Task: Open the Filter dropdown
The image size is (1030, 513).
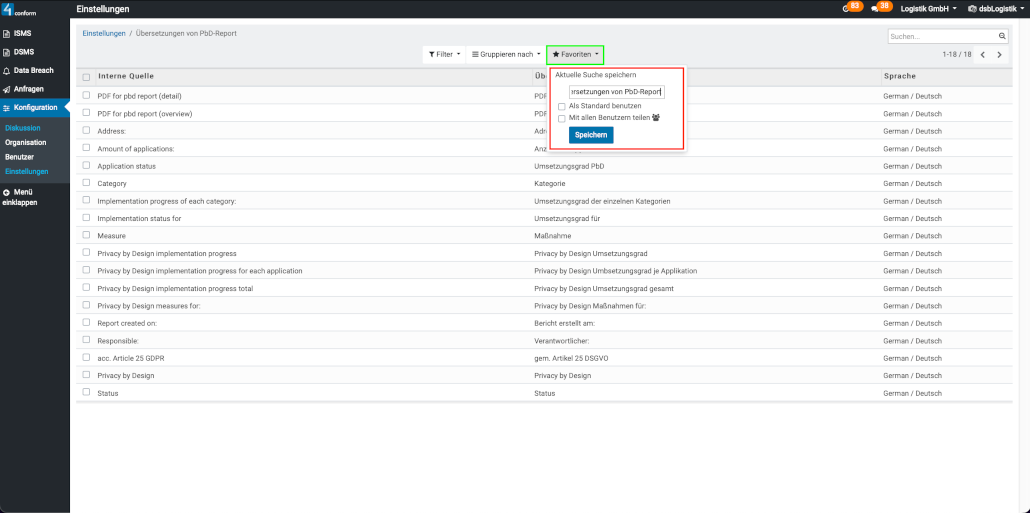Action: tap(444, 54)
